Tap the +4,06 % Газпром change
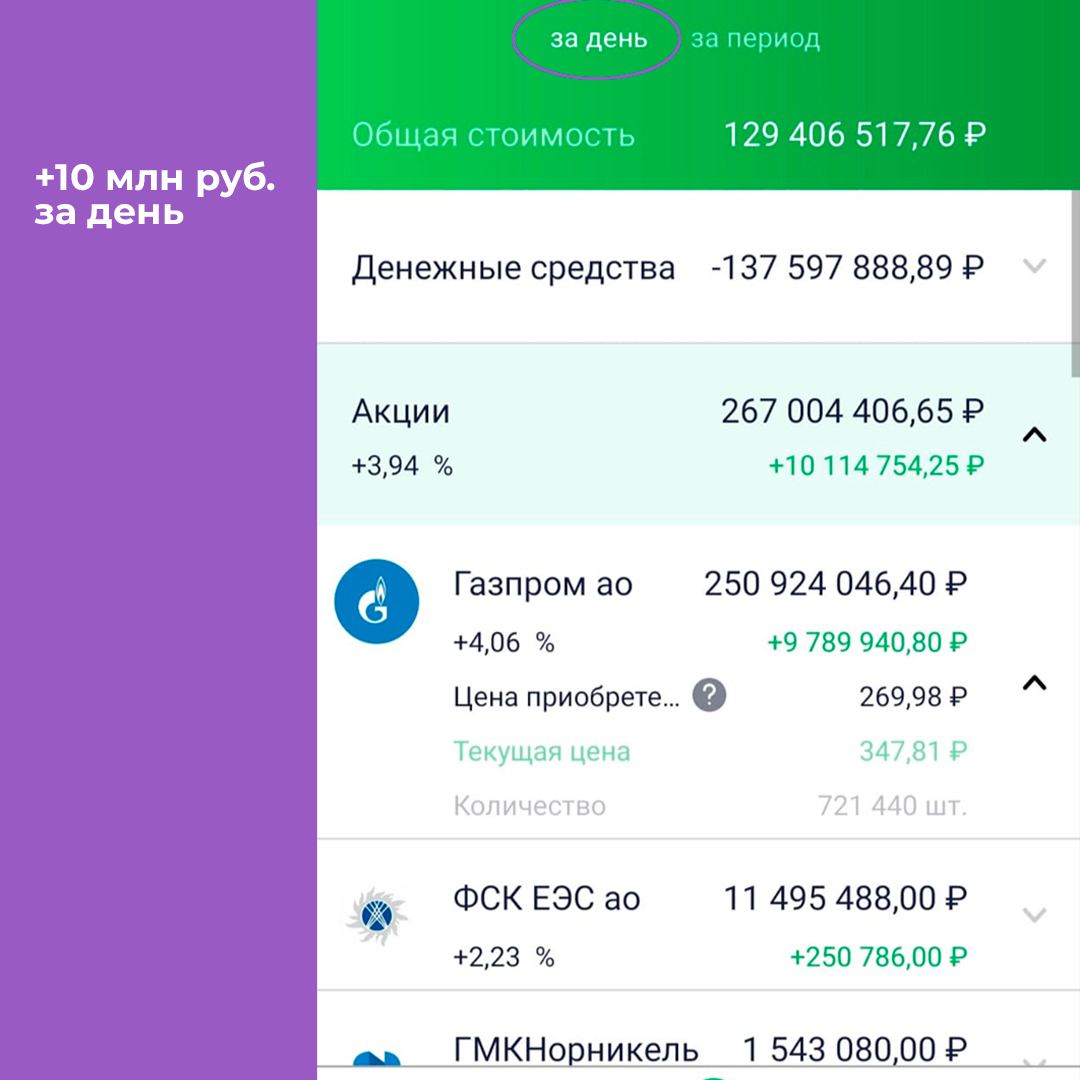This screenshot has width=1080, height=1080. tap(503, 643)
